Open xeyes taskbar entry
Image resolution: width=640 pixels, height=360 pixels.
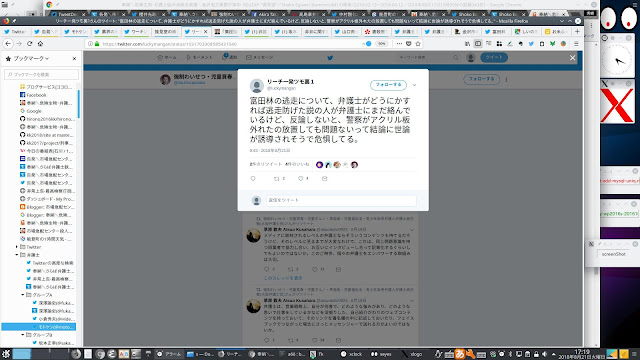[x=381, y=354]
